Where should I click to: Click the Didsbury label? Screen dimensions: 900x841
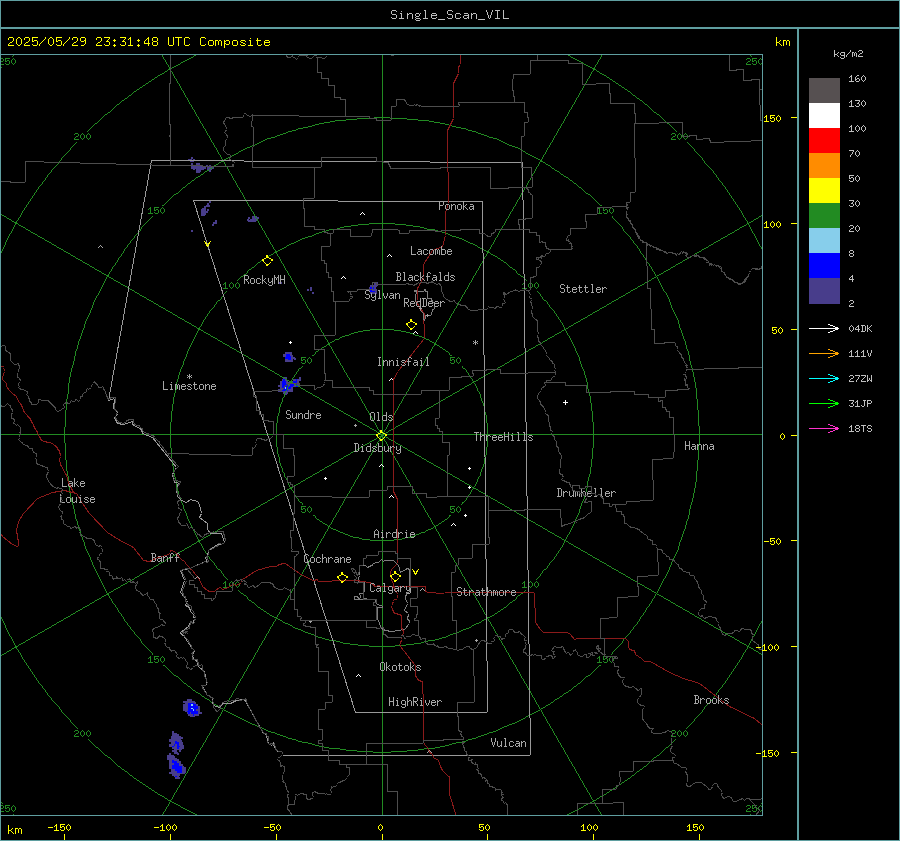coord(377,448)
